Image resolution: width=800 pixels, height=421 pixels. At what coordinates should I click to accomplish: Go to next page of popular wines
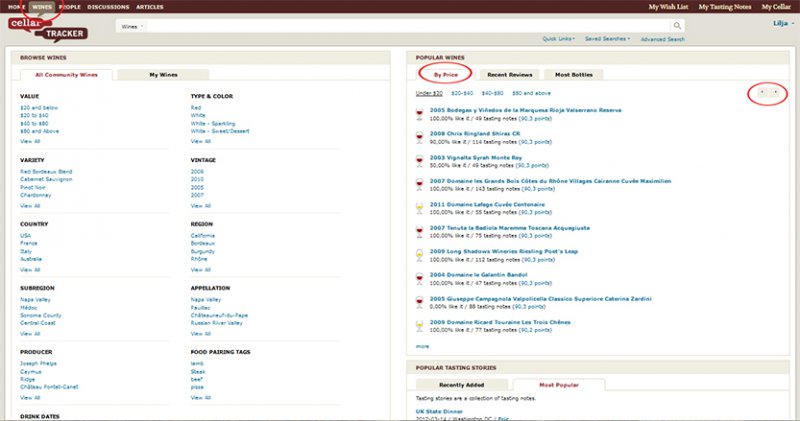776,92
